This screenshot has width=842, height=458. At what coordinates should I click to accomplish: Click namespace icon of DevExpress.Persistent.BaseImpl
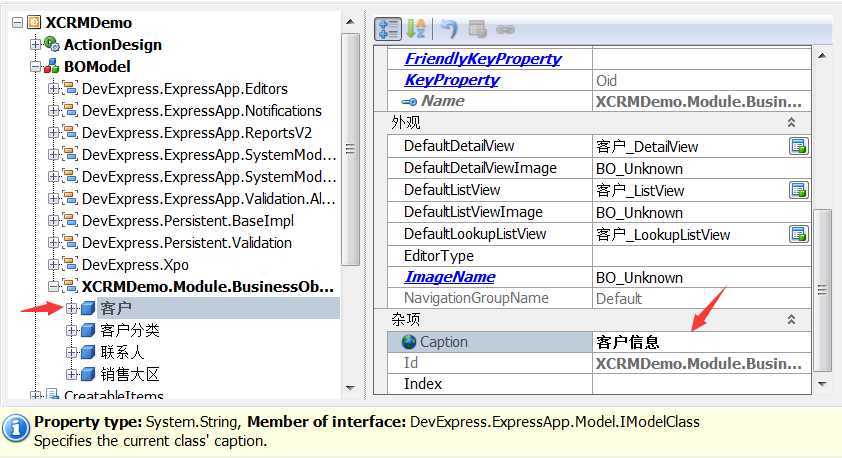tap(70, 220)
